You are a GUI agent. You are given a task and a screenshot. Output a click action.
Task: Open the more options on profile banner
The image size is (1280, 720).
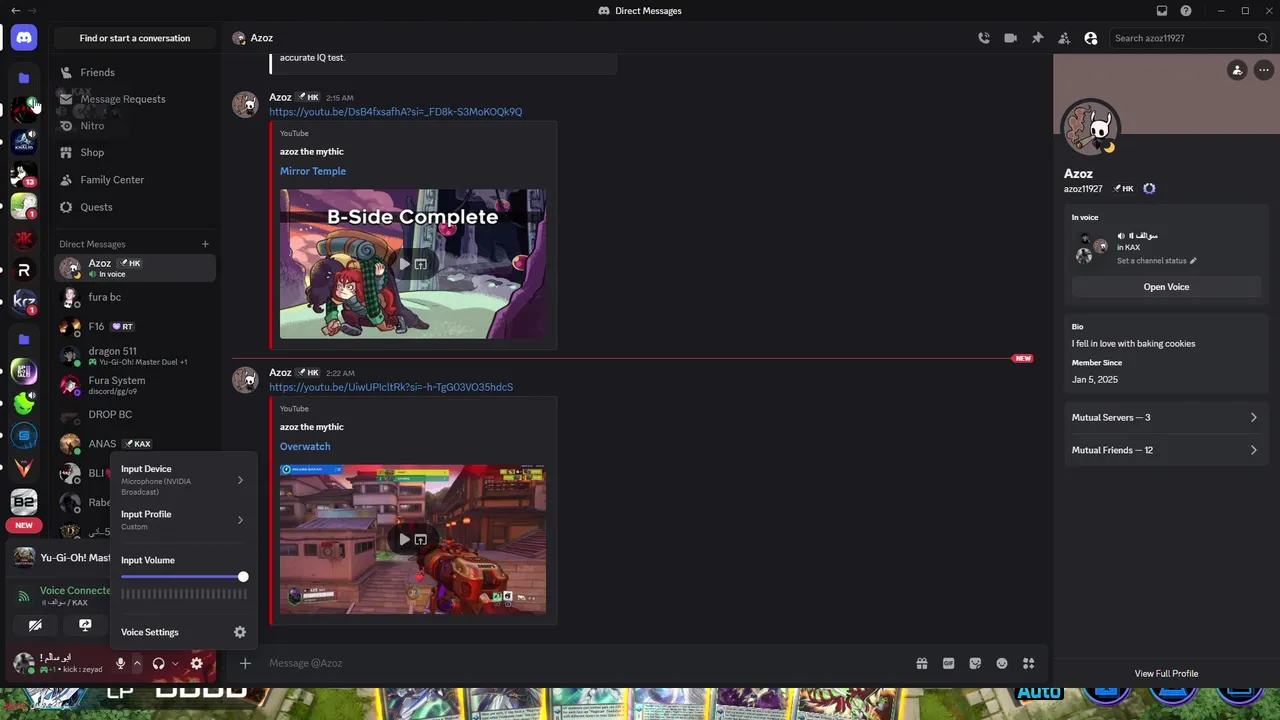click(1264, 70)
